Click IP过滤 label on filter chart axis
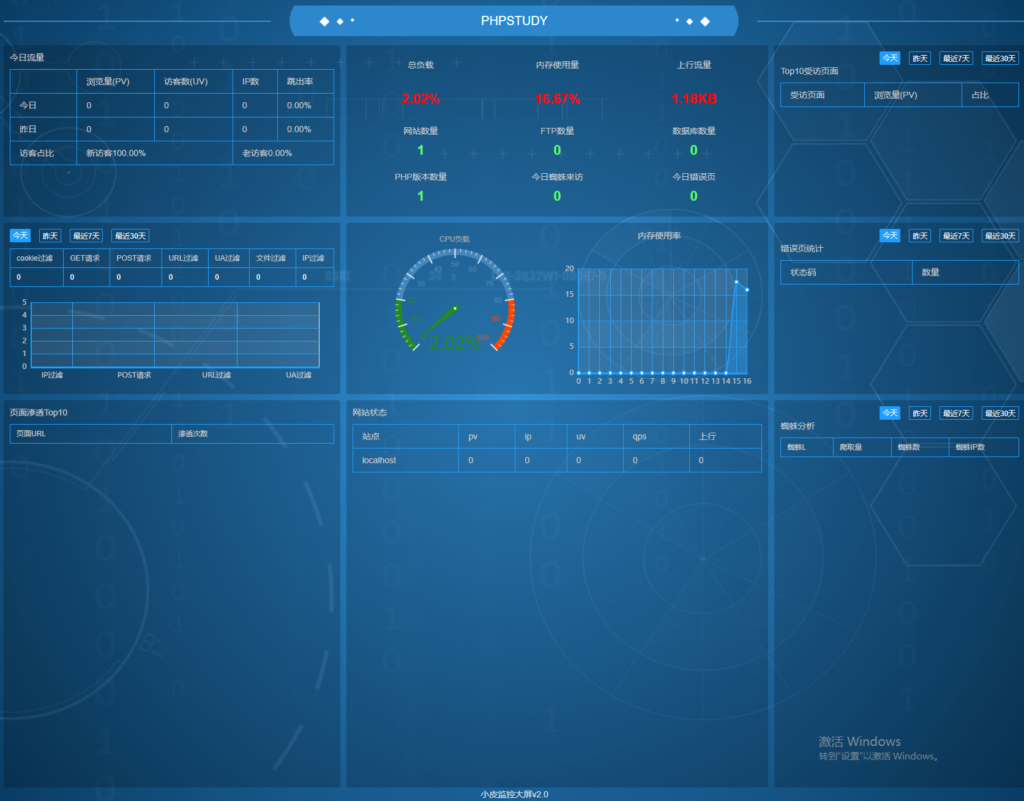The height and width of the screenshot is (801, 1024). point(52,375)
